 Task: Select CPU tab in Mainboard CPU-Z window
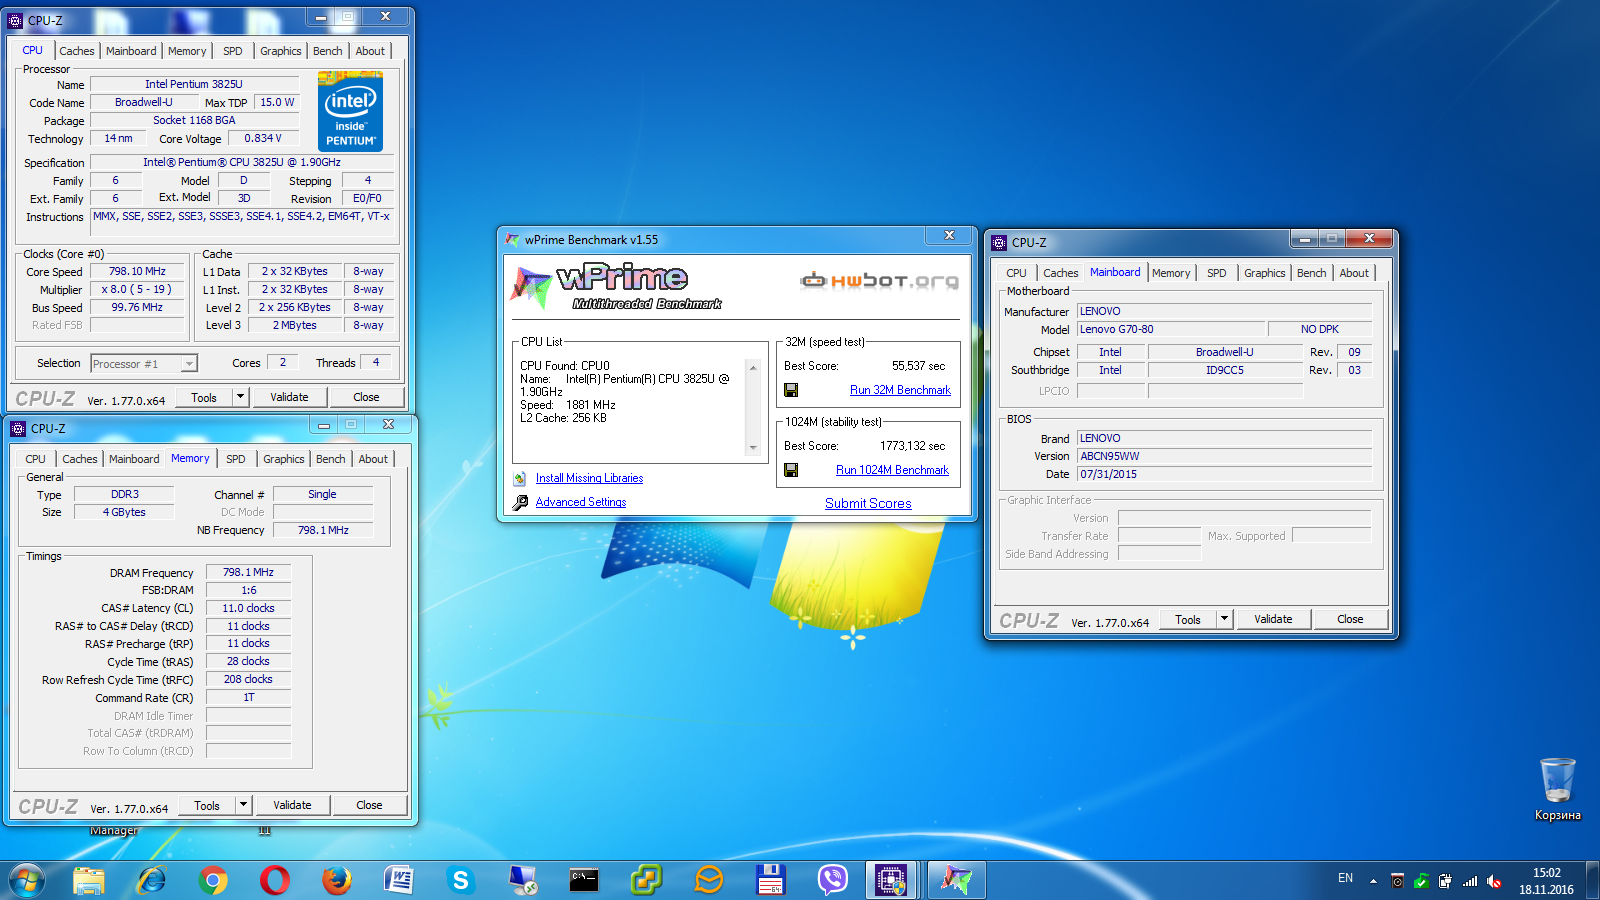pyautogui.click(x=1016, y=273)
